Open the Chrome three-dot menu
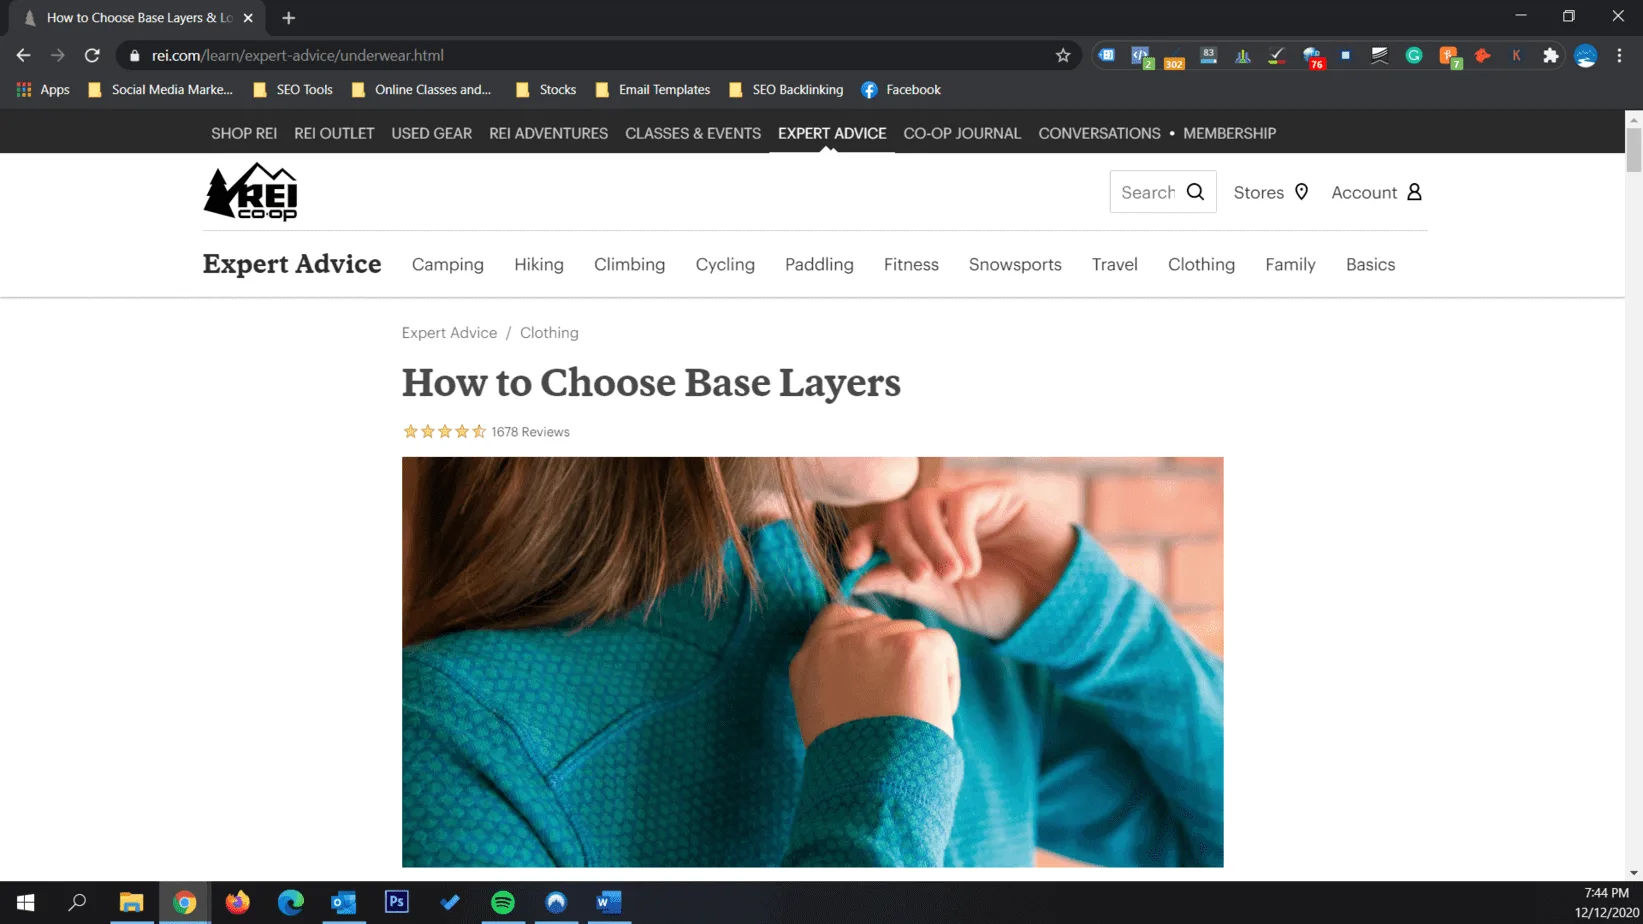Screen dimensions: 1643x924 1619,56
